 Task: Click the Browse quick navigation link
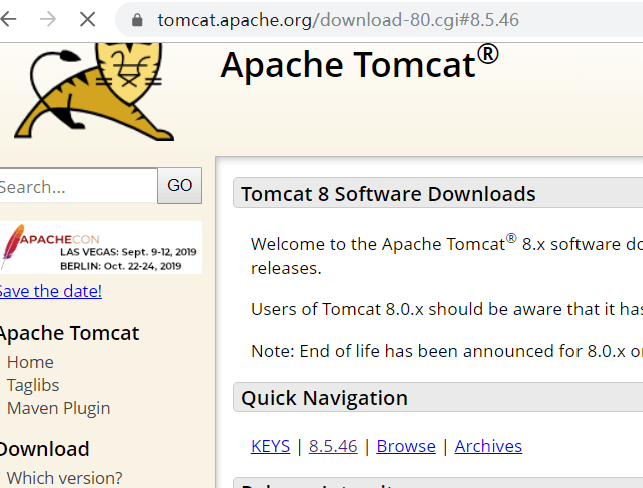coord(406,446)
